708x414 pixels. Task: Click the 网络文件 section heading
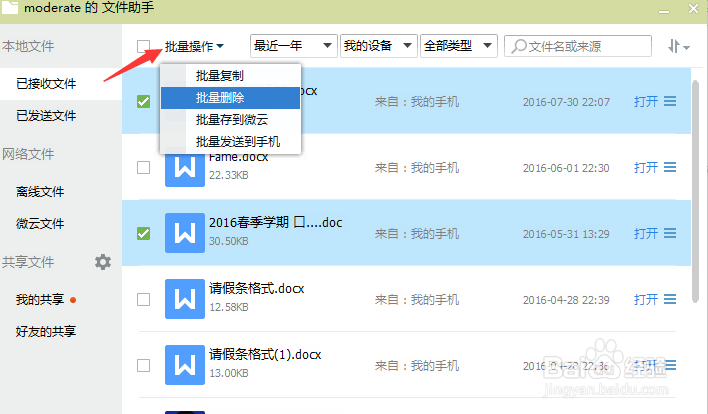coord(28,154)
